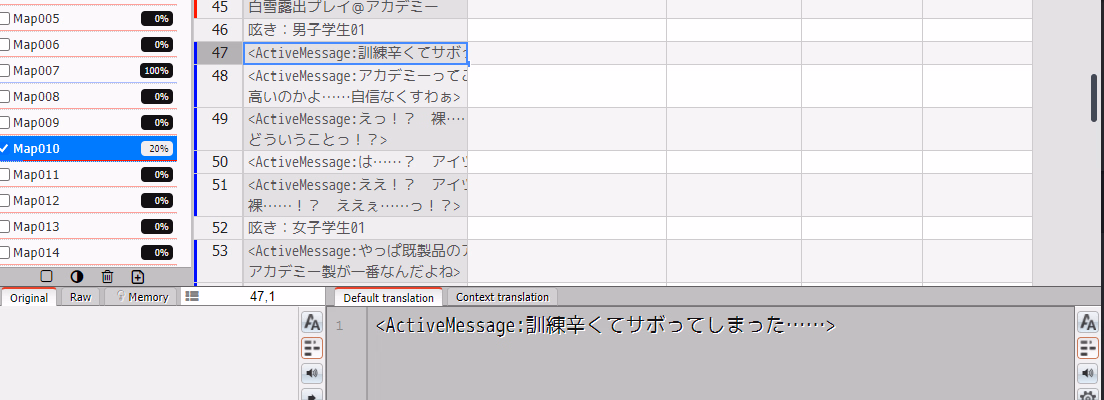Click the Map007 100% progress badge

point(157,71)
